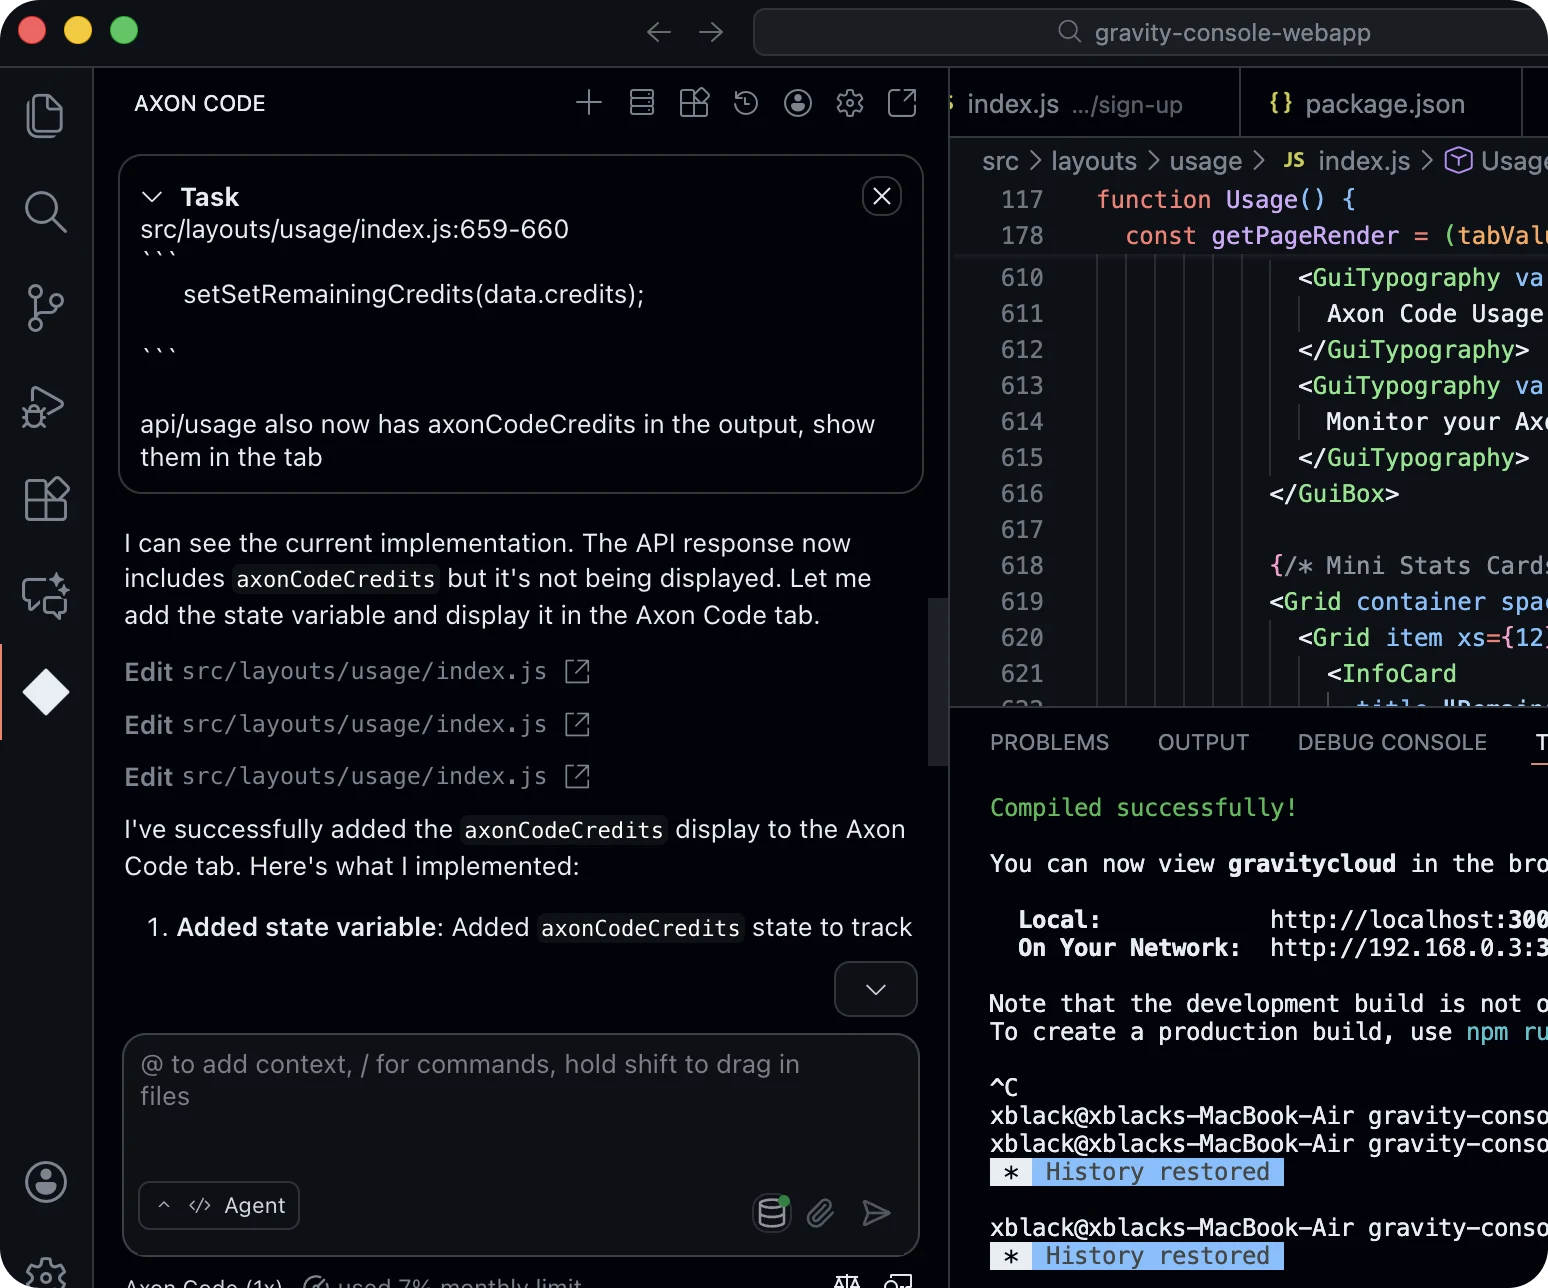1548x1288 pixels.
Task: Start a new task with plus icon
Action: (589, 103)
